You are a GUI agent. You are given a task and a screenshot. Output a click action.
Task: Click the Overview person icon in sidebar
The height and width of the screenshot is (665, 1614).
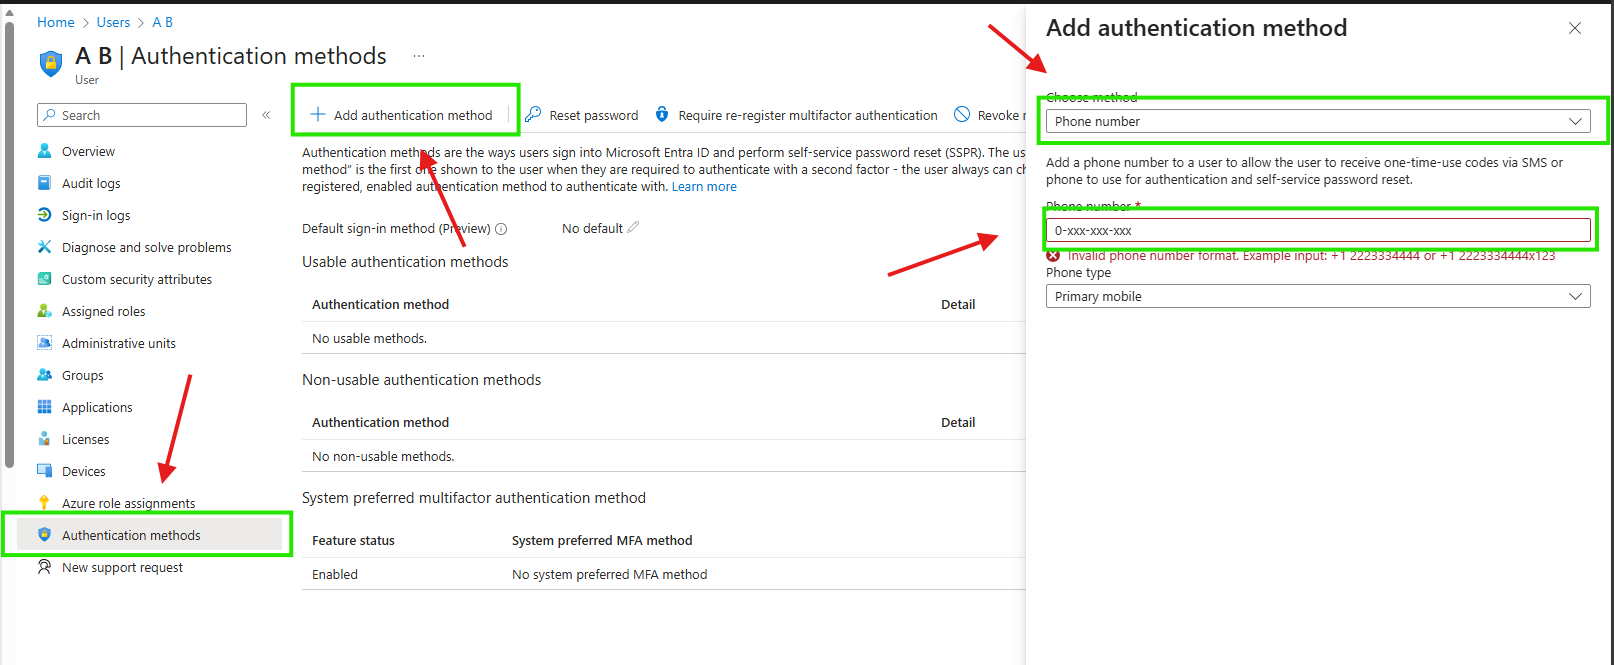tap(44, 151)
